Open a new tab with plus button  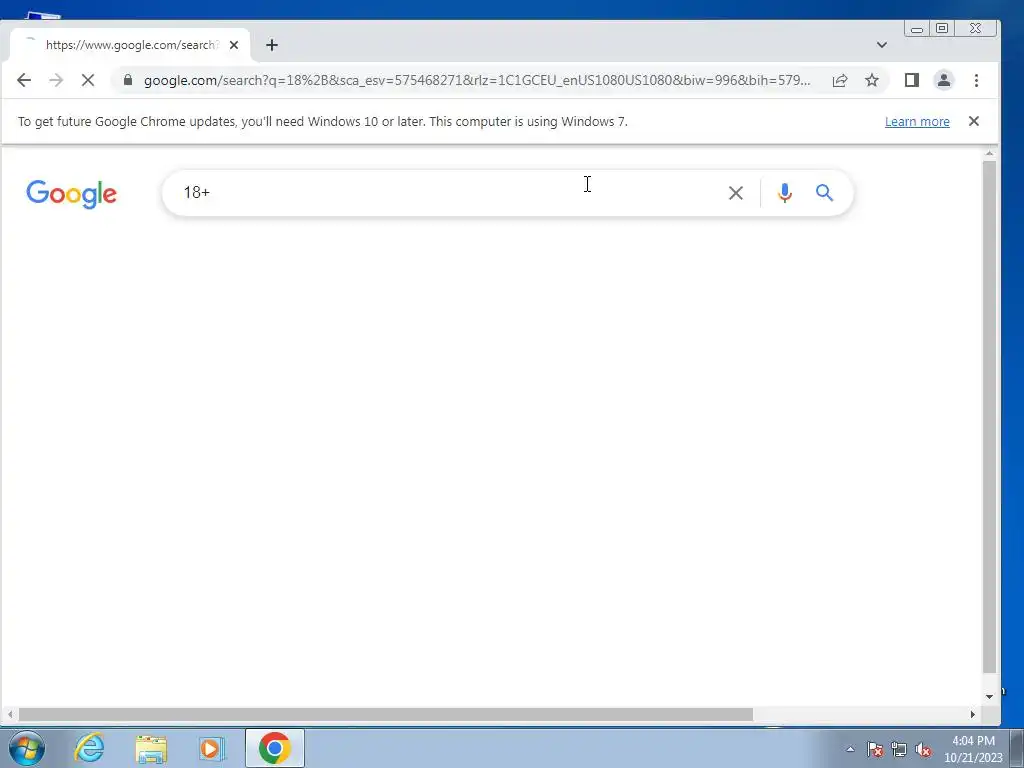tap(272, 45)
